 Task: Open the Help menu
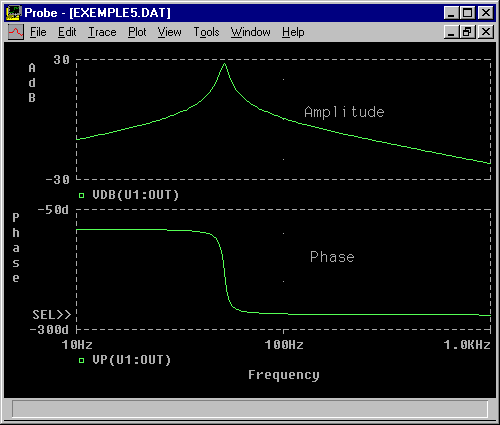pos(293,32)
